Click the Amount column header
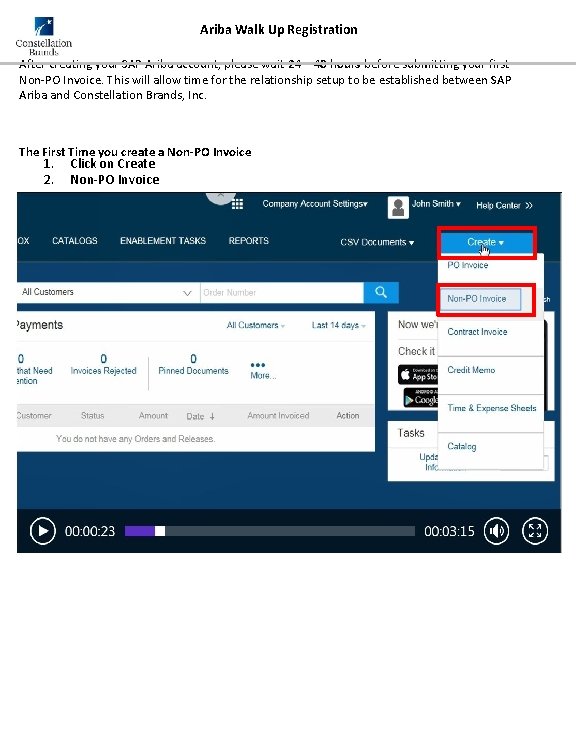The image size is (576, 756). [153, 416]
